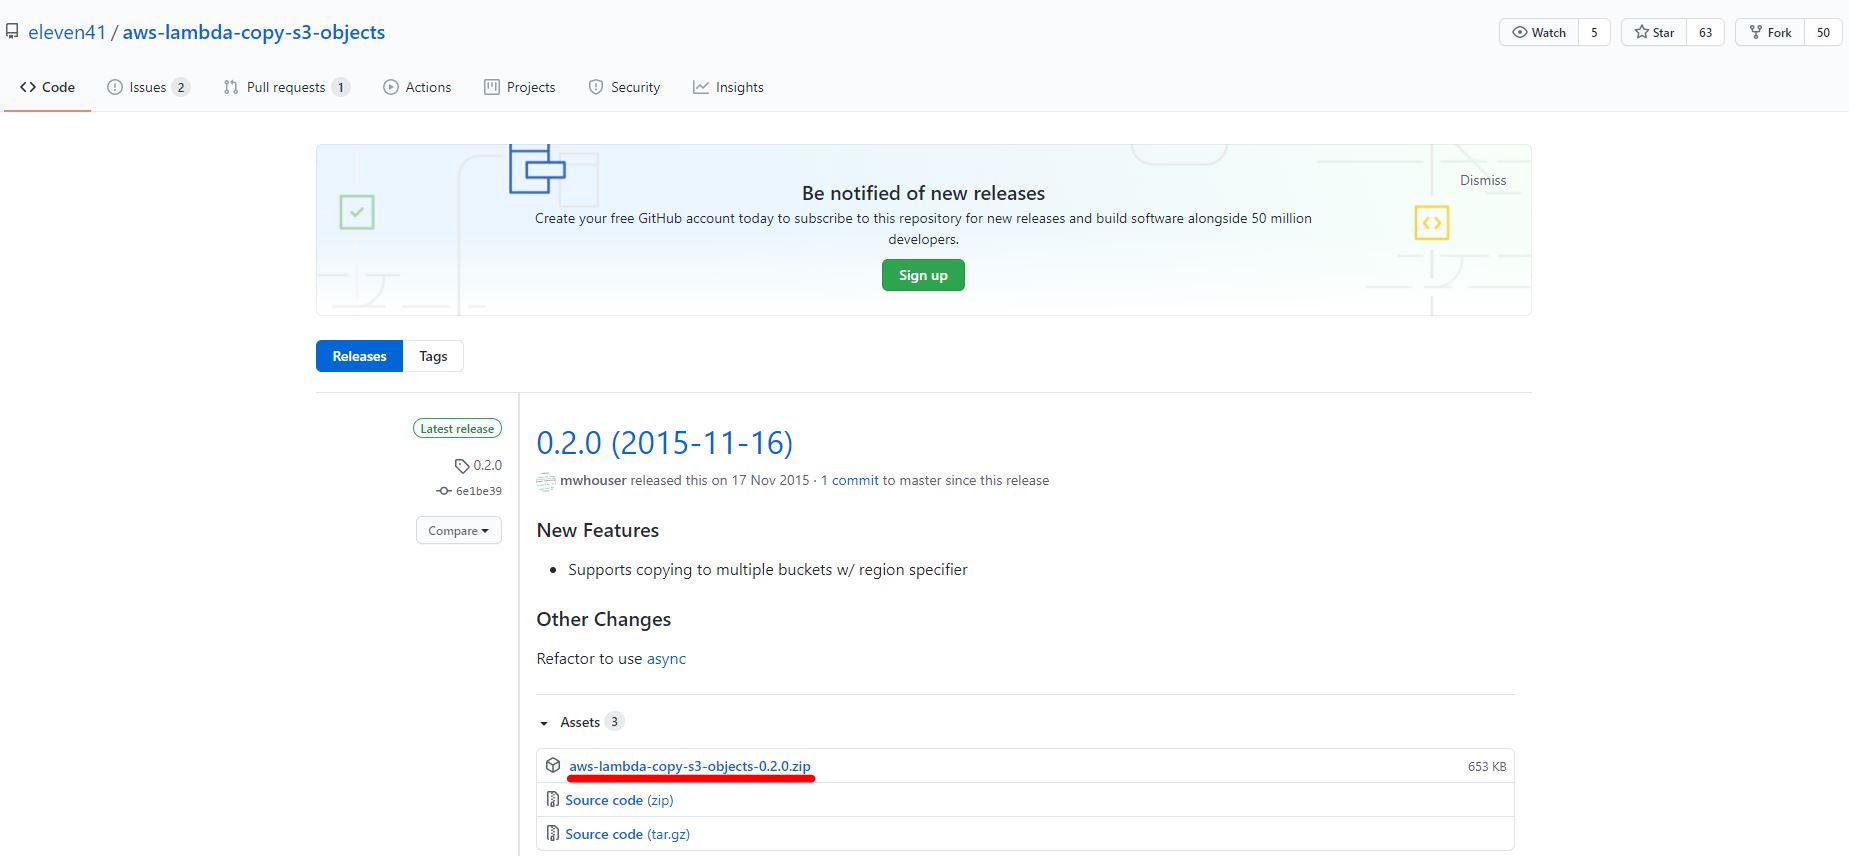Switch to the Tags view
The height and width of the screenshot is (856, 1849).
(x=433, y=356)
